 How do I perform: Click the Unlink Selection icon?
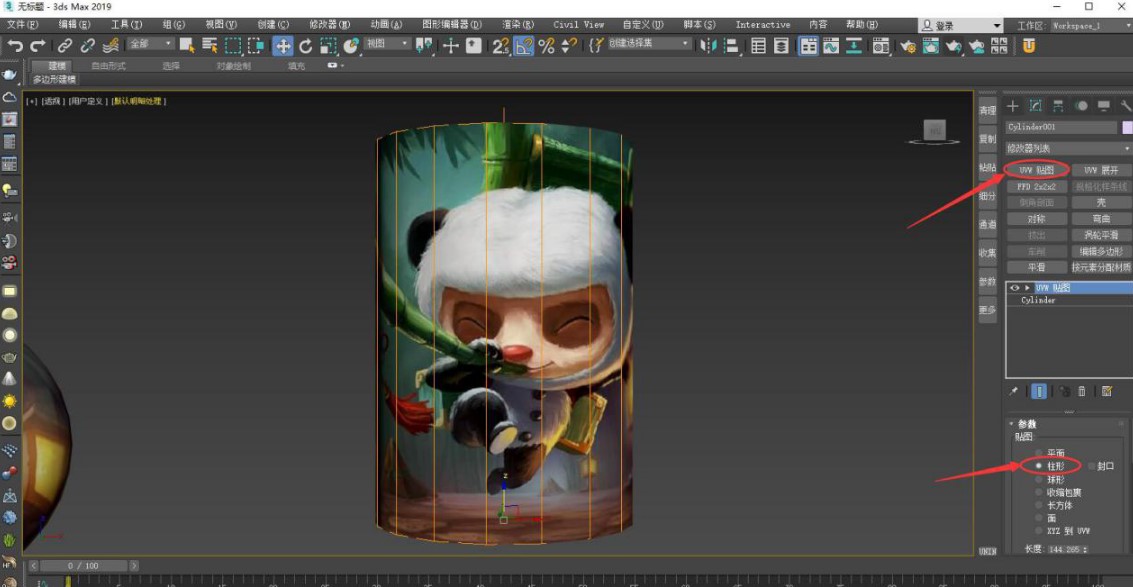pos(87,46)
